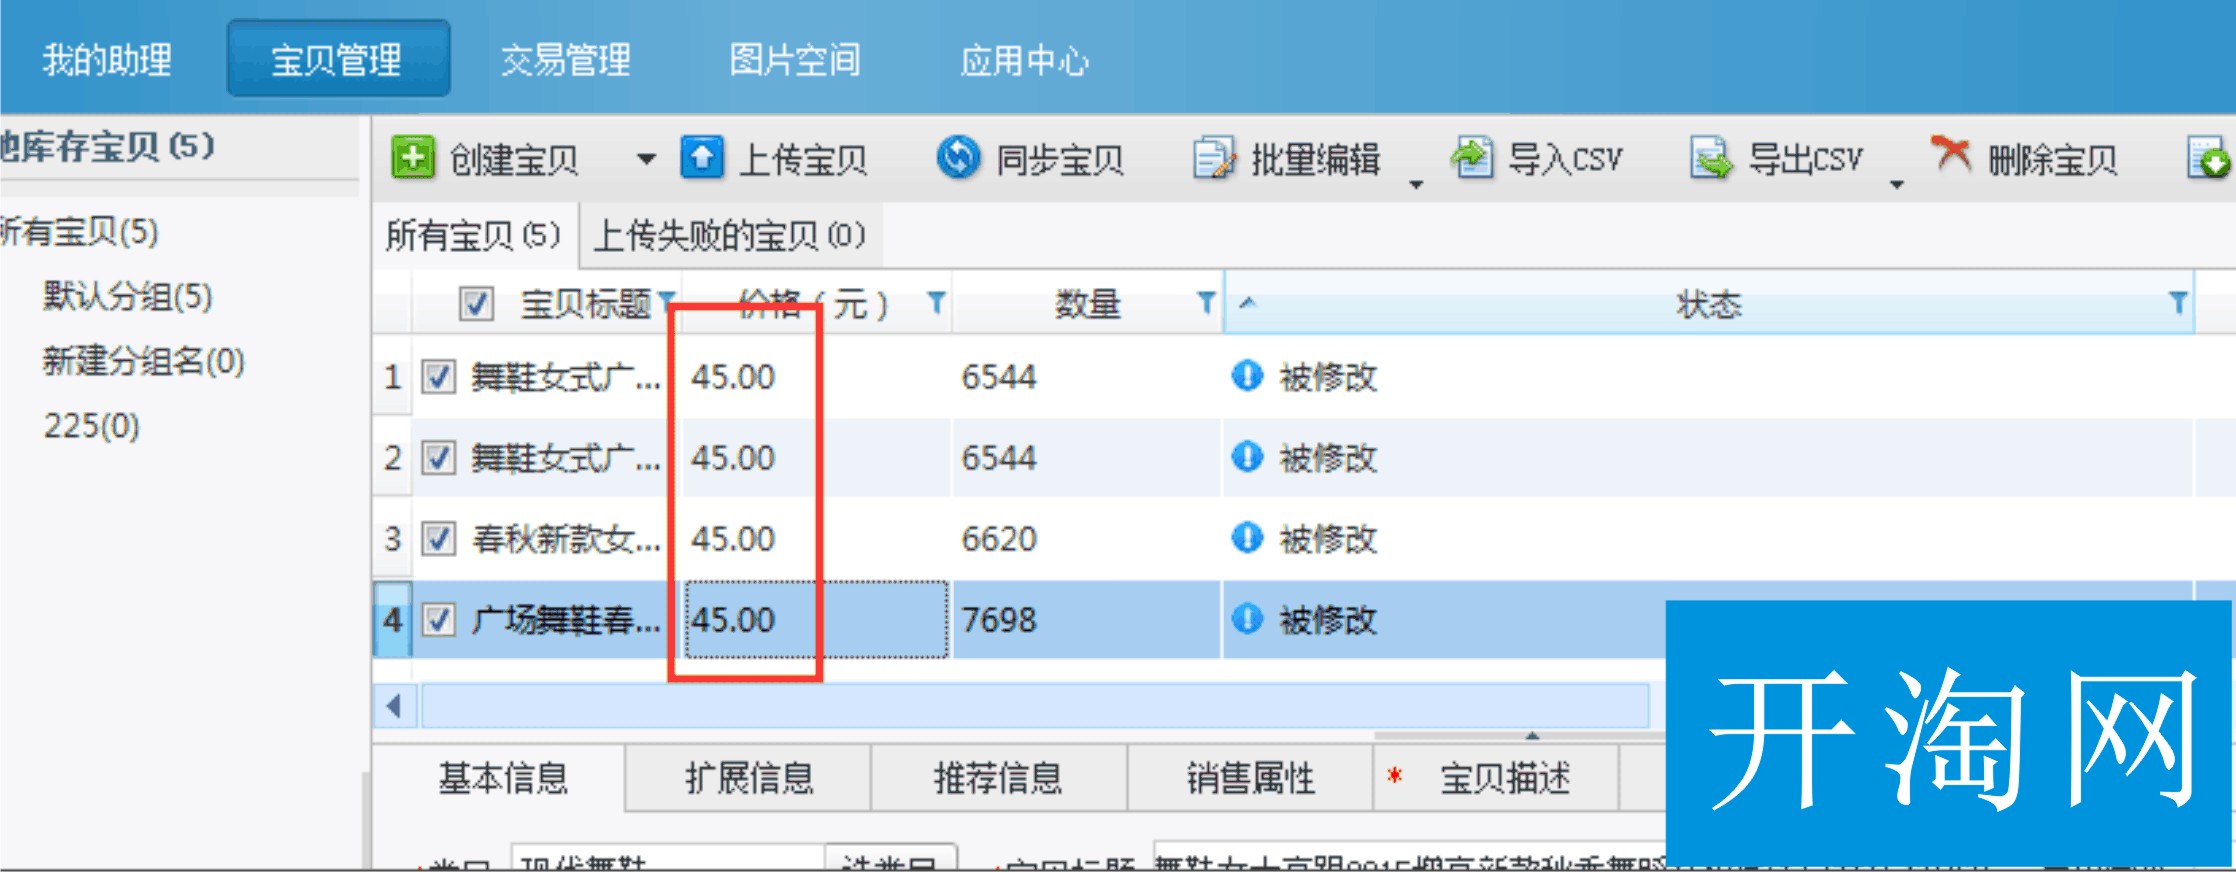Click 删除宝贝 button label
The width and height of the screenshot is (2236, 872).
click(x=2052, y=159)
